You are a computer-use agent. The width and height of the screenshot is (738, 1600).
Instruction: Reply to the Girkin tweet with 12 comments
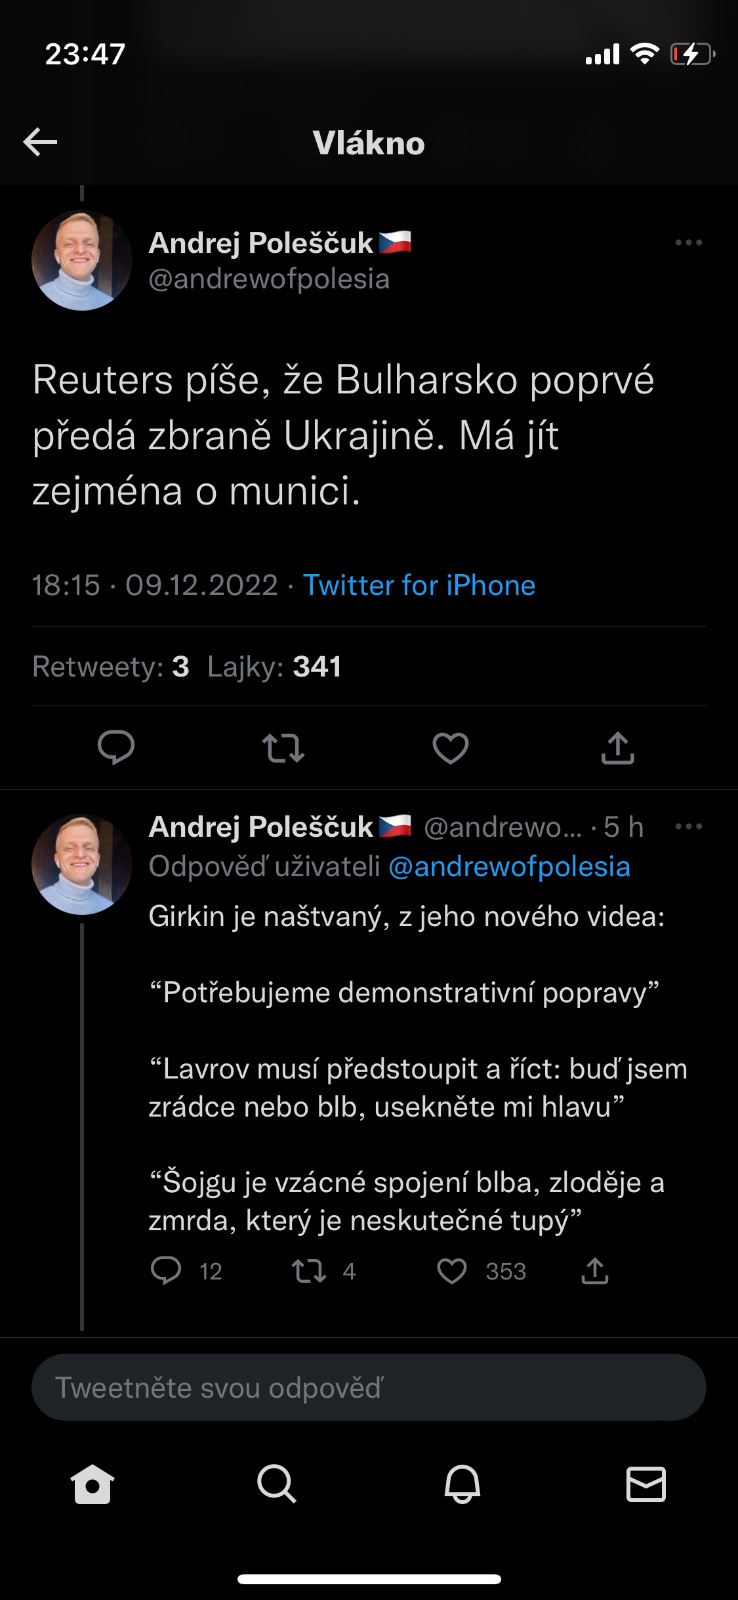(166, 1270)
